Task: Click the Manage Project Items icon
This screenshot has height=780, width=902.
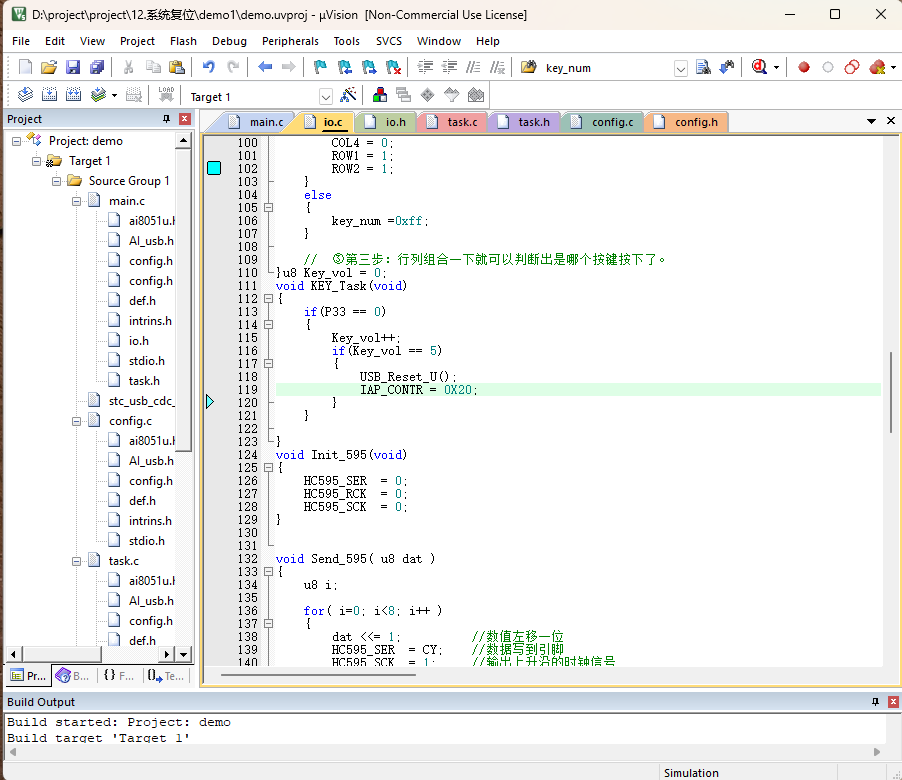Action: tap(380, 95)
